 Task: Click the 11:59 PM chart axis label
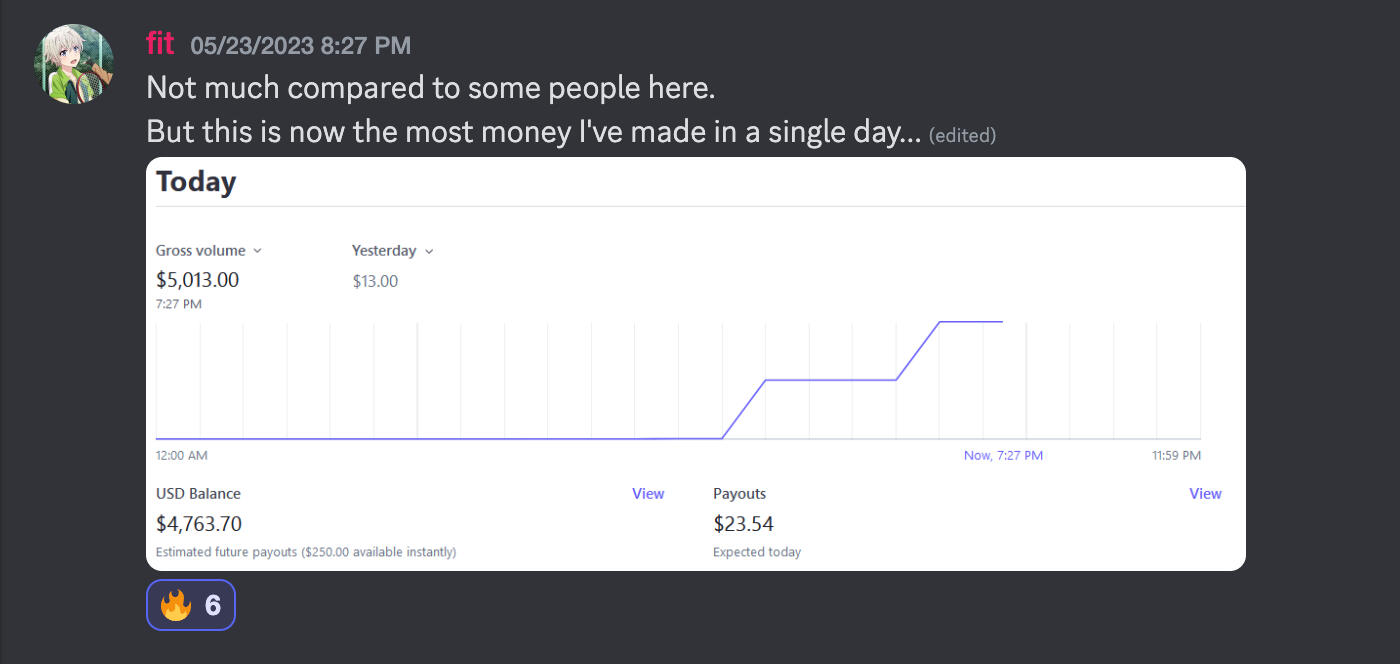tap(1176, 455)
